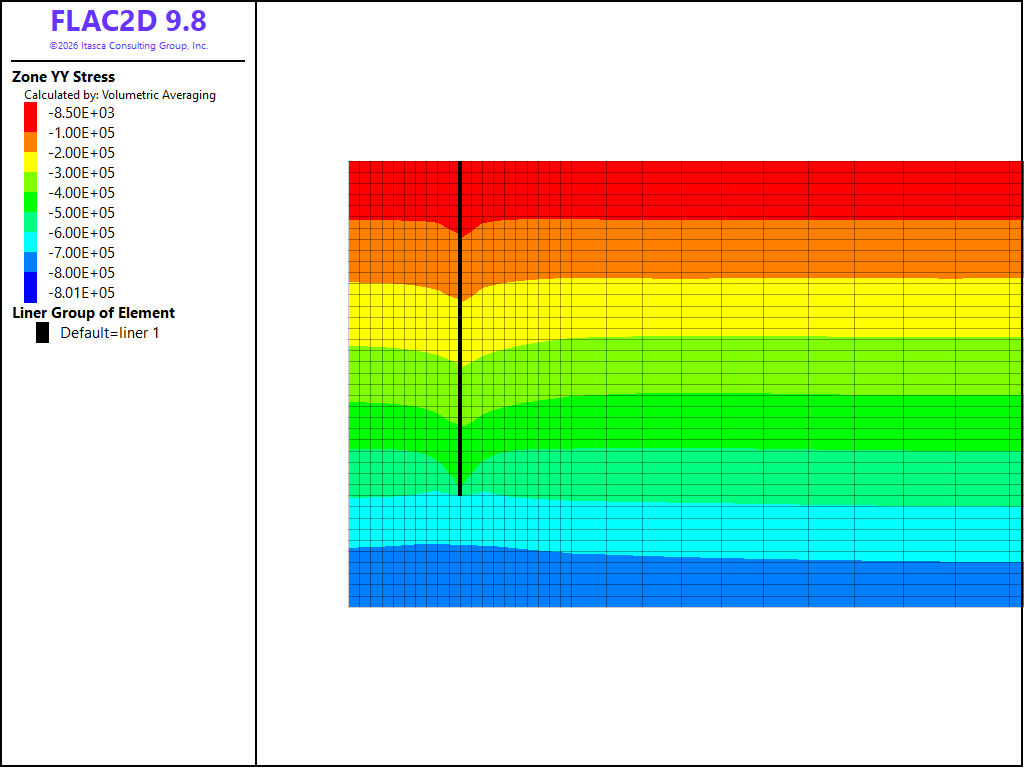Click the -8.01E+05 legend value label
Image resolution: width=1024 pixels, height=768 pixels.
(82, 293)
